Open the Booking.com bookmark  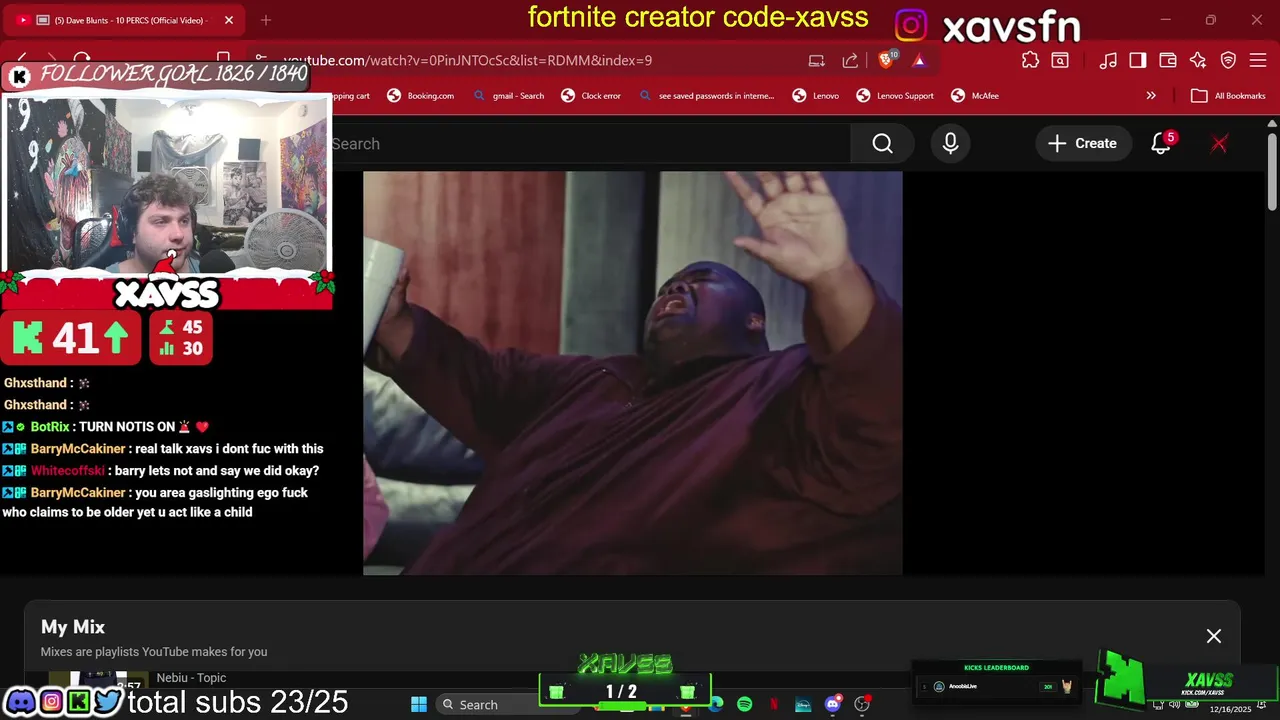coord(421,96)
